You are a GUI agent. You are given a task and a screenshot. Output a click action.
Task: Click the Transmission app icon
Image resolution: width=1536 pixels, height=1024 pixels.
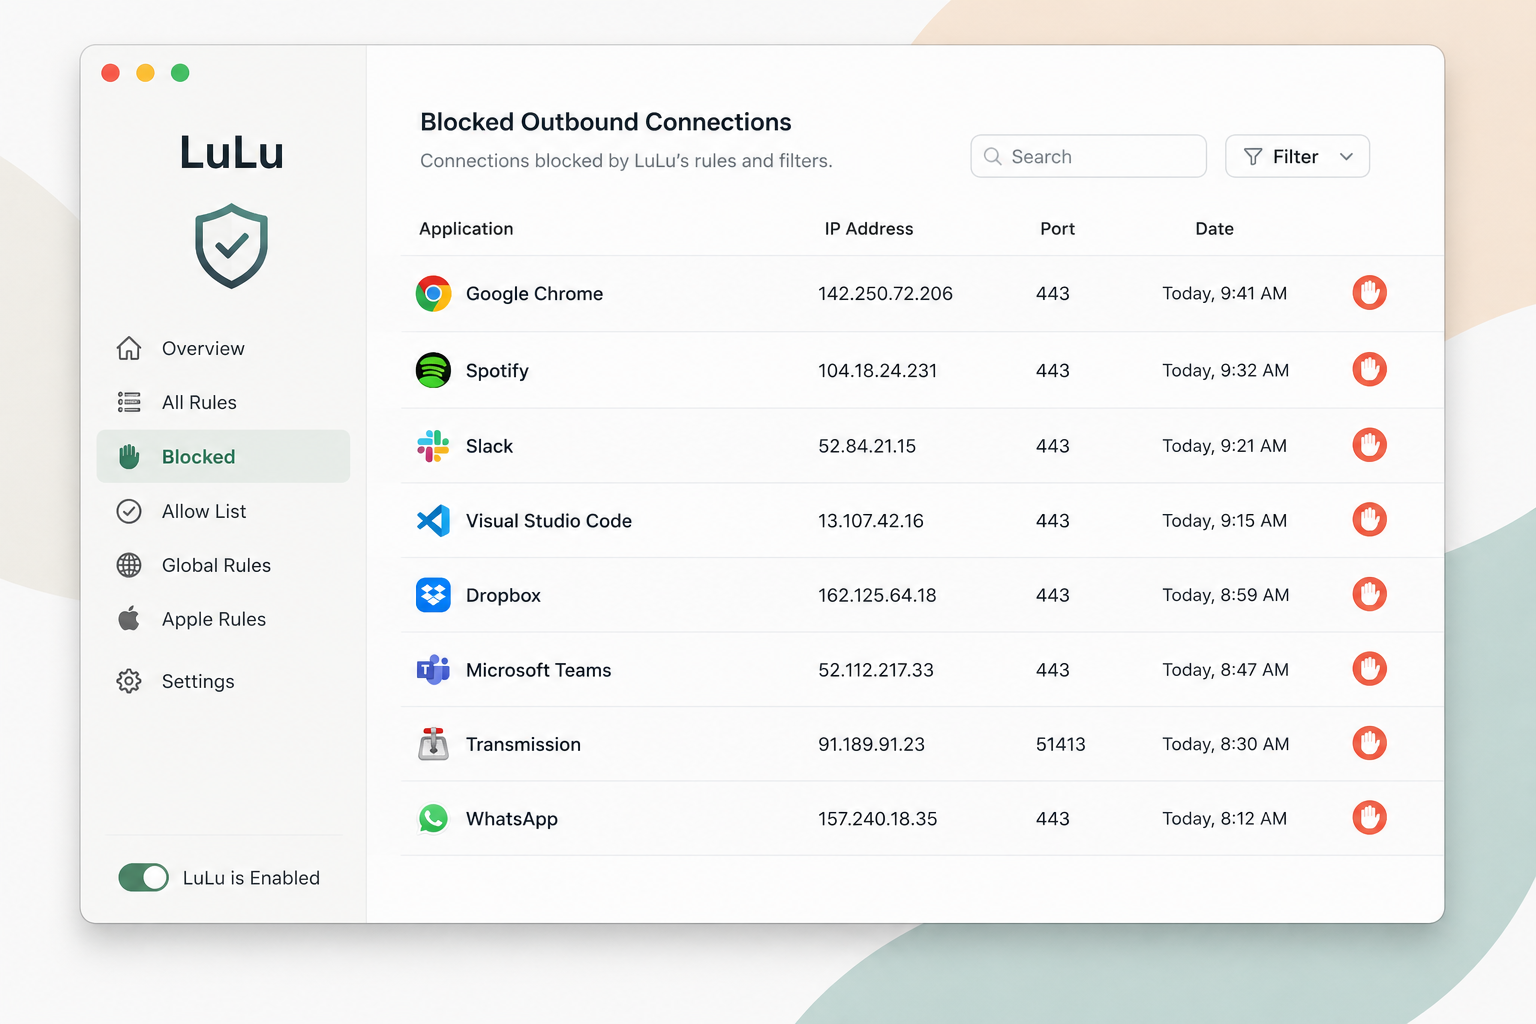[x=433, y=744]
